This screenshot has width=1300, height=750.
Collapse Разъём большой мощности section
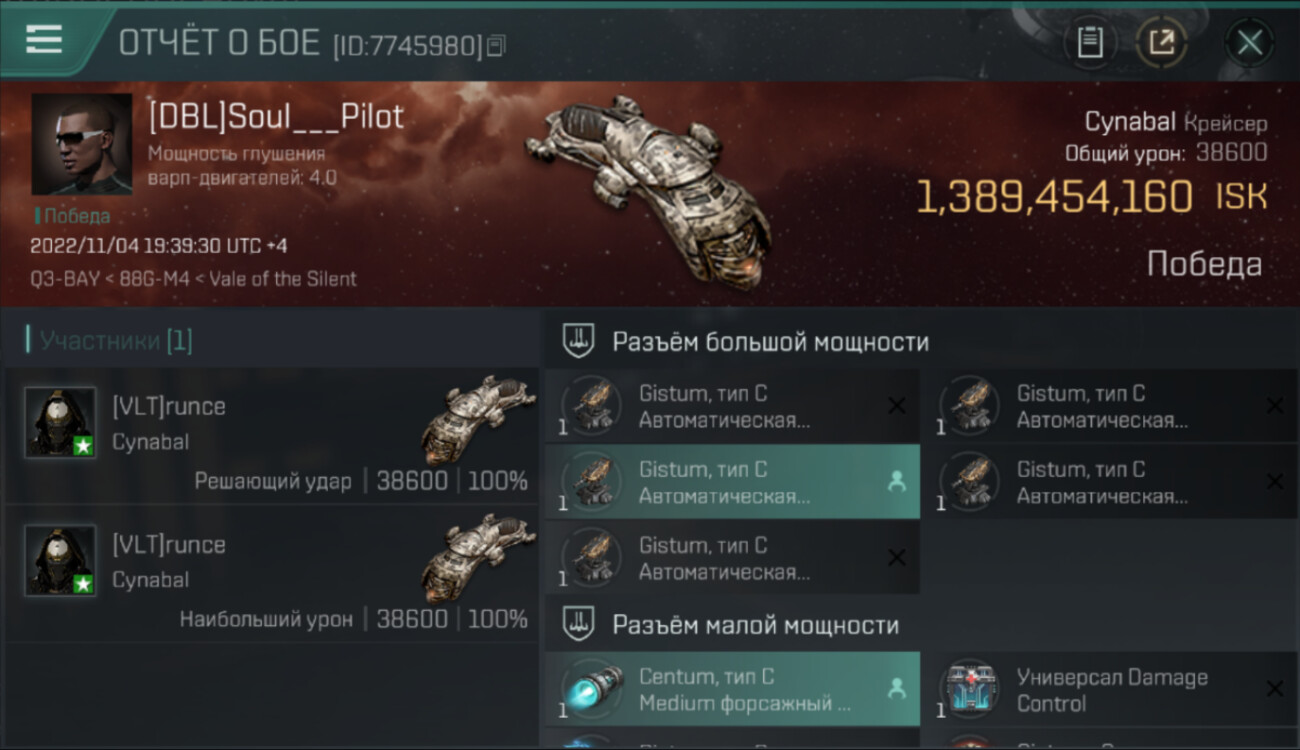pyautogui.click(x=770, y=342)
